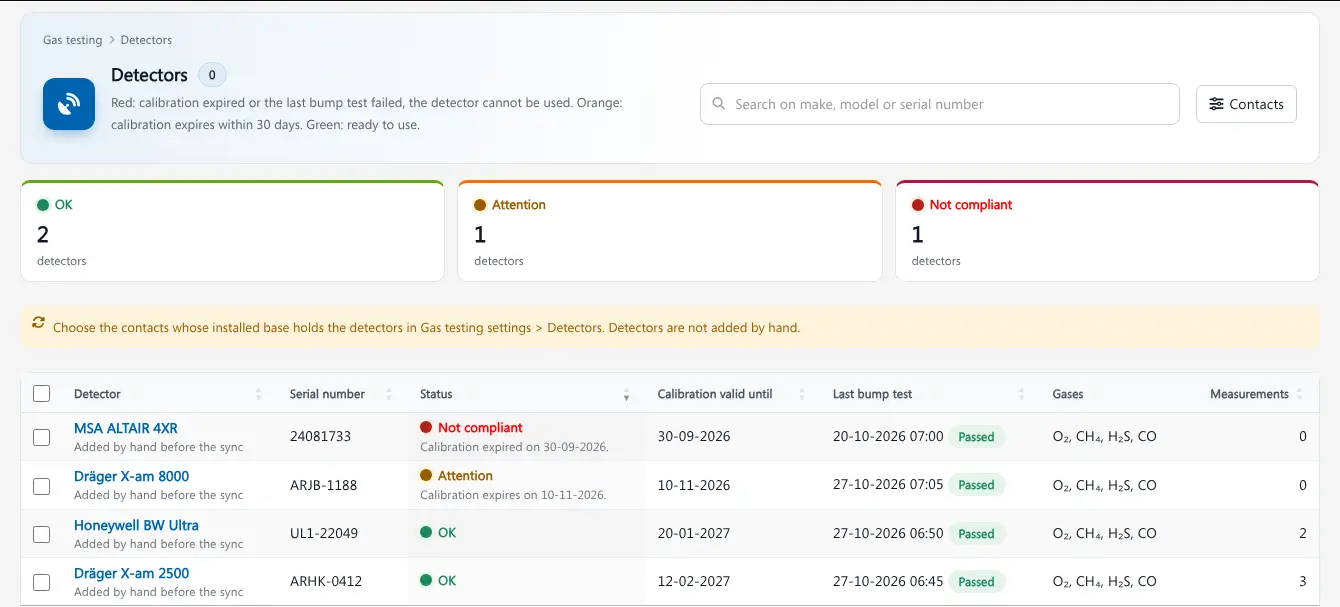
Task: Click the blue Detectors satellite icon
Action: 69,104
